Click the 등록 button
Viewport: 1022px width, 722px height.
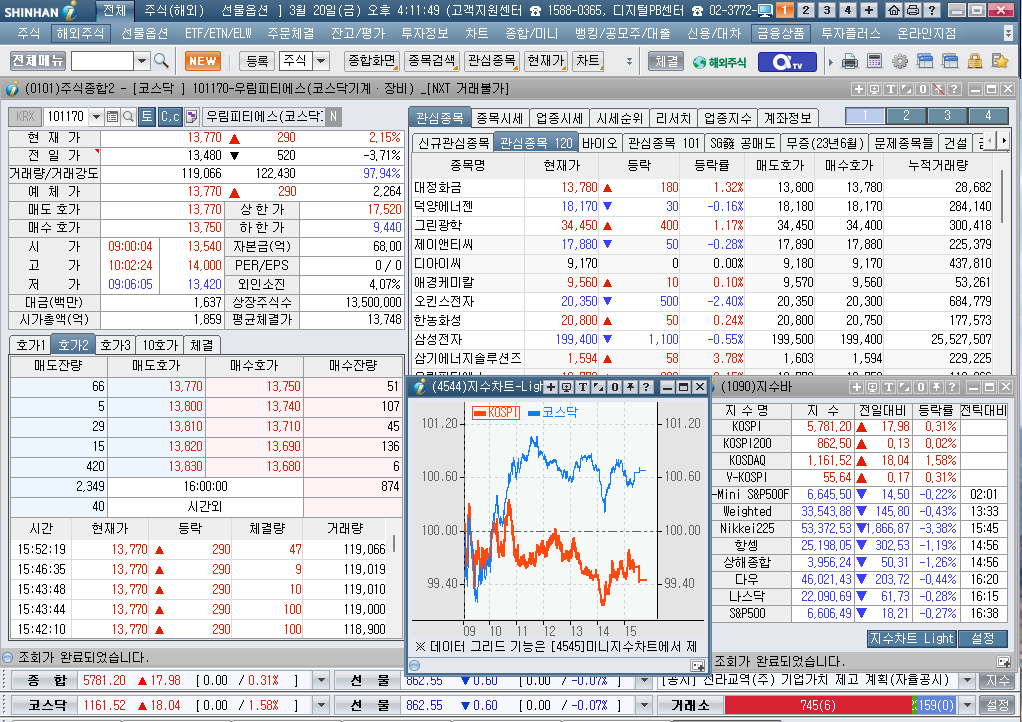[x=257, y=61]
